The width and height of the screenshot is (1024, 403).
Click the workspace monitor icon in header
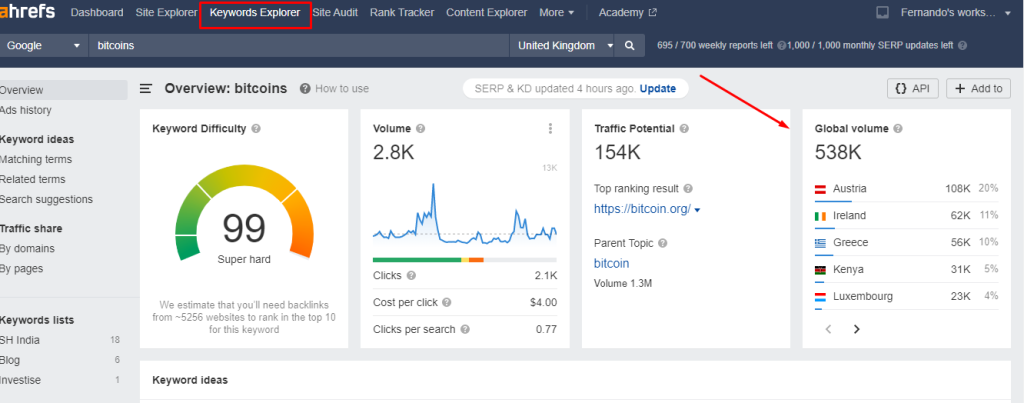(882, 13)
